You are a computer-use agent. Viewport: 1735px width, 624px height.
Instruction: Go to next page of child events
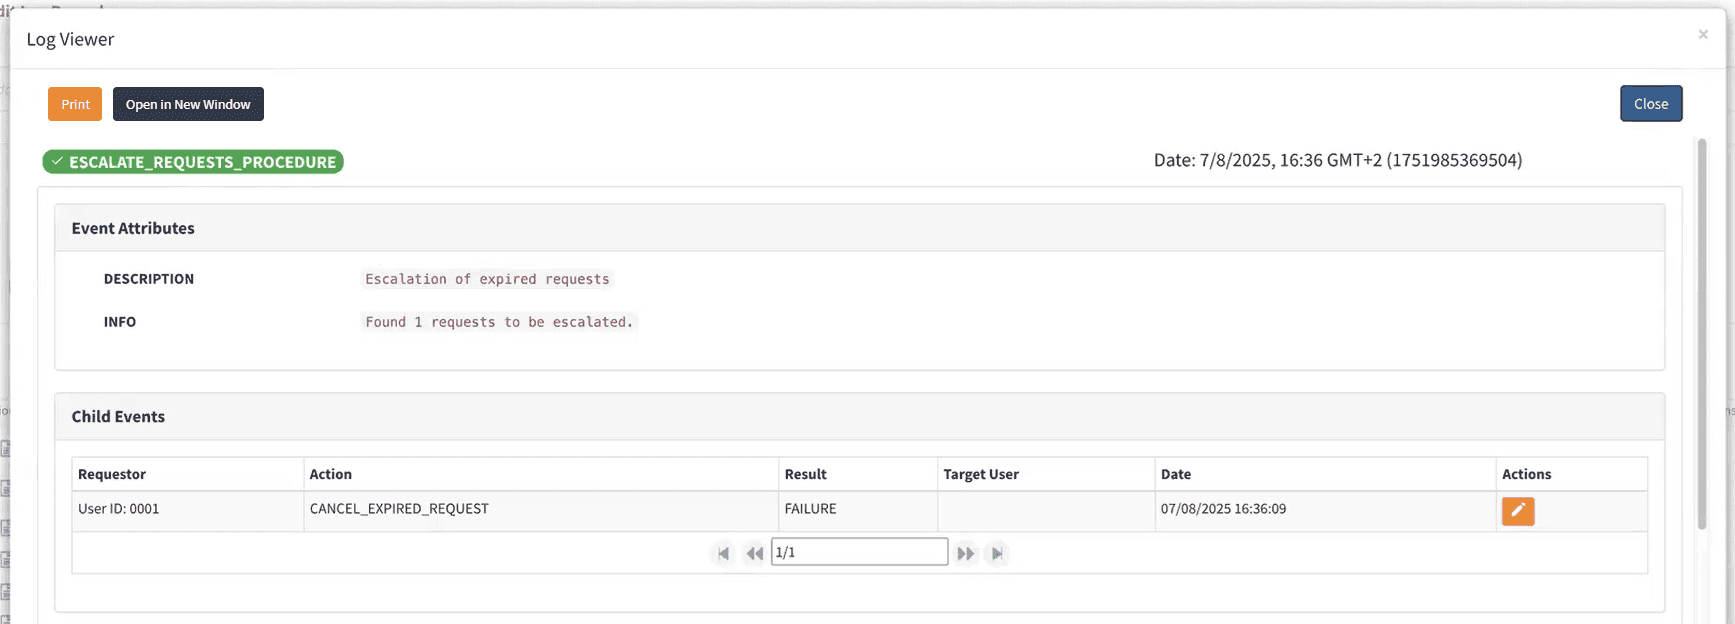click(x=965, y=553)
